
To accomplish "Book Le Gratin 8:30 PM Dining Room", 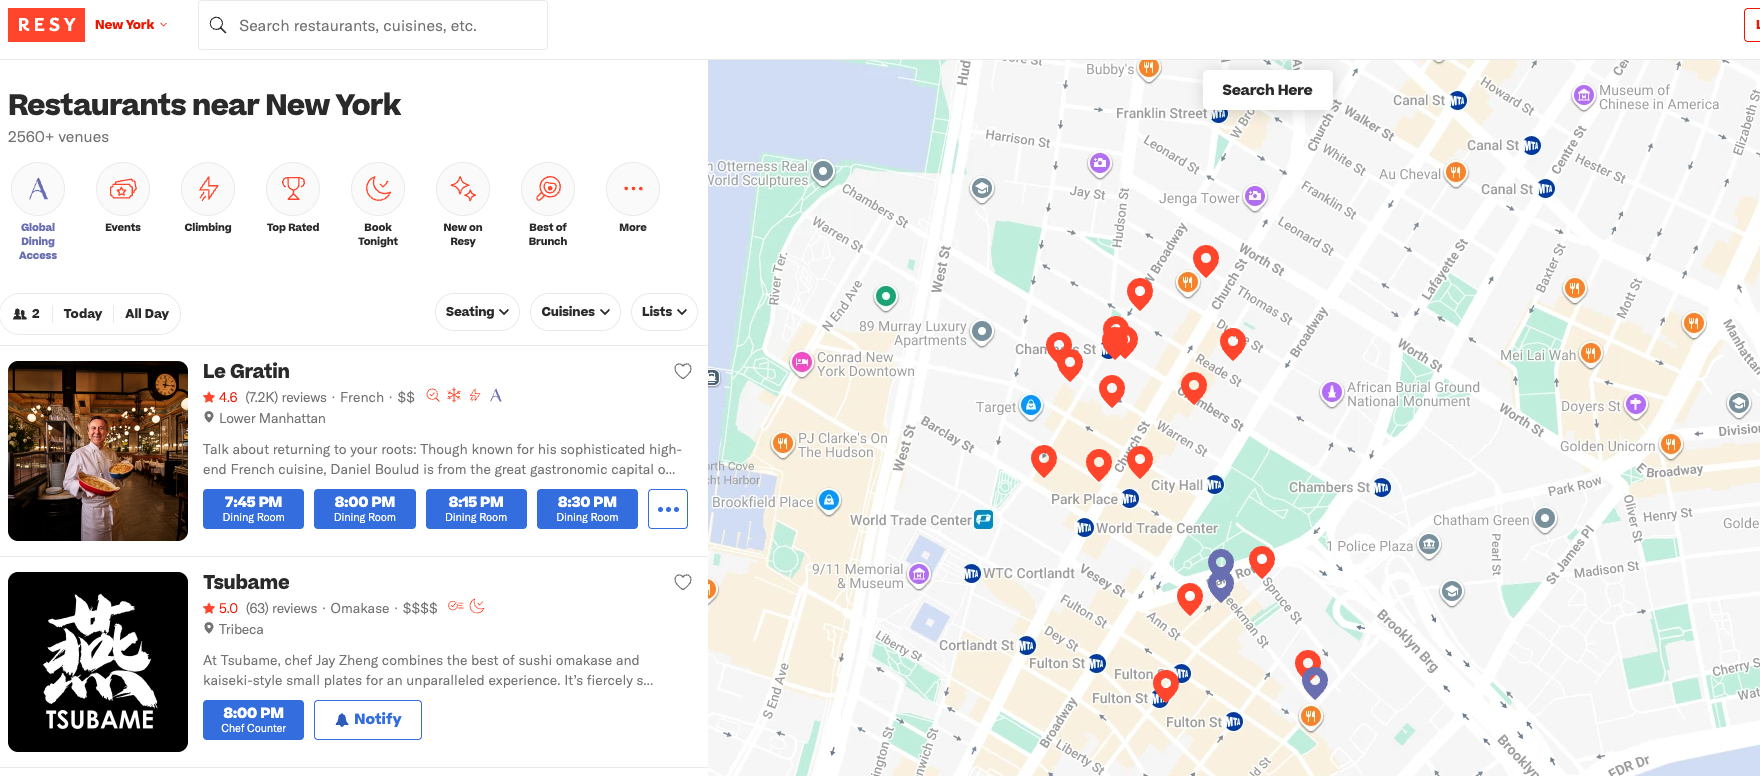I will tap(587, 509).
